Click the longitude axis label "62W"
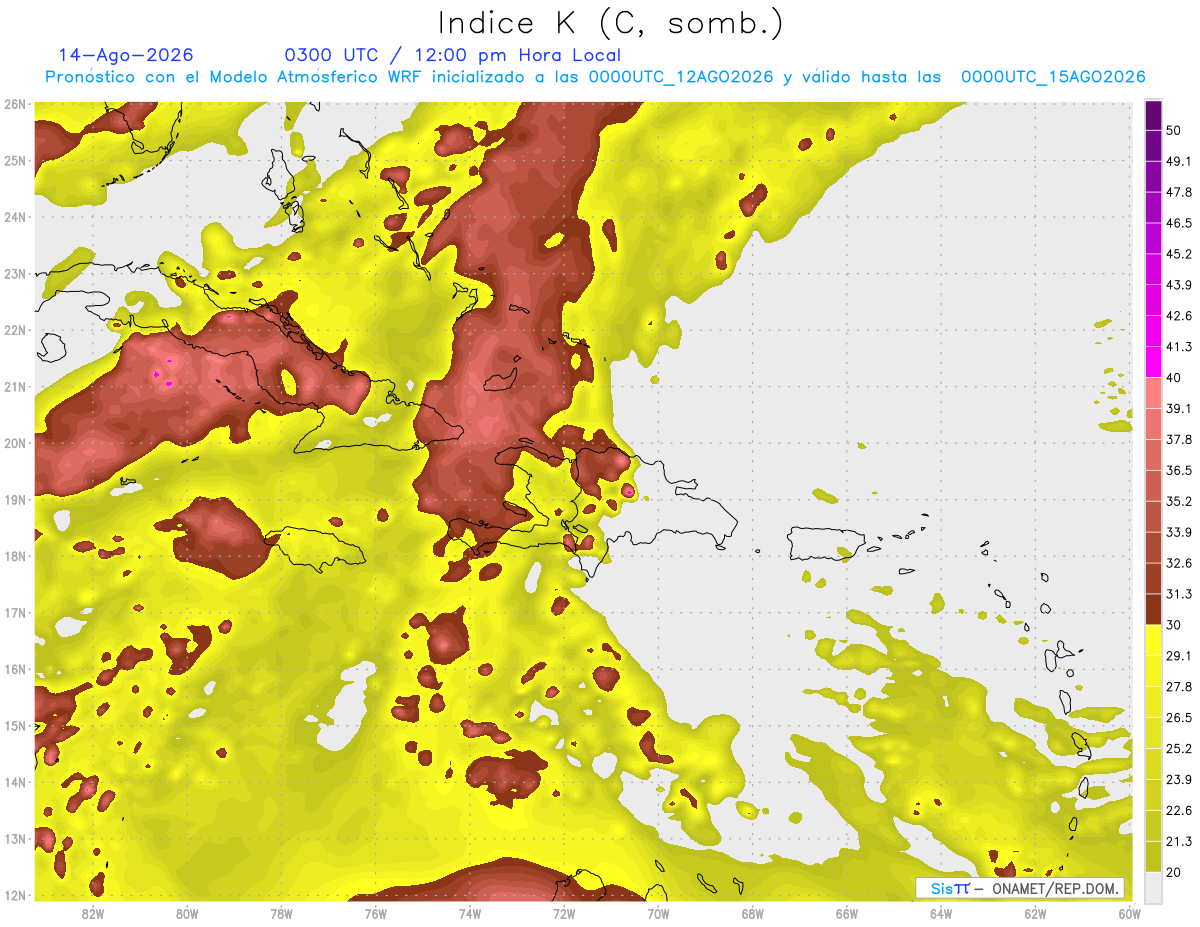 pos(1035,914)
